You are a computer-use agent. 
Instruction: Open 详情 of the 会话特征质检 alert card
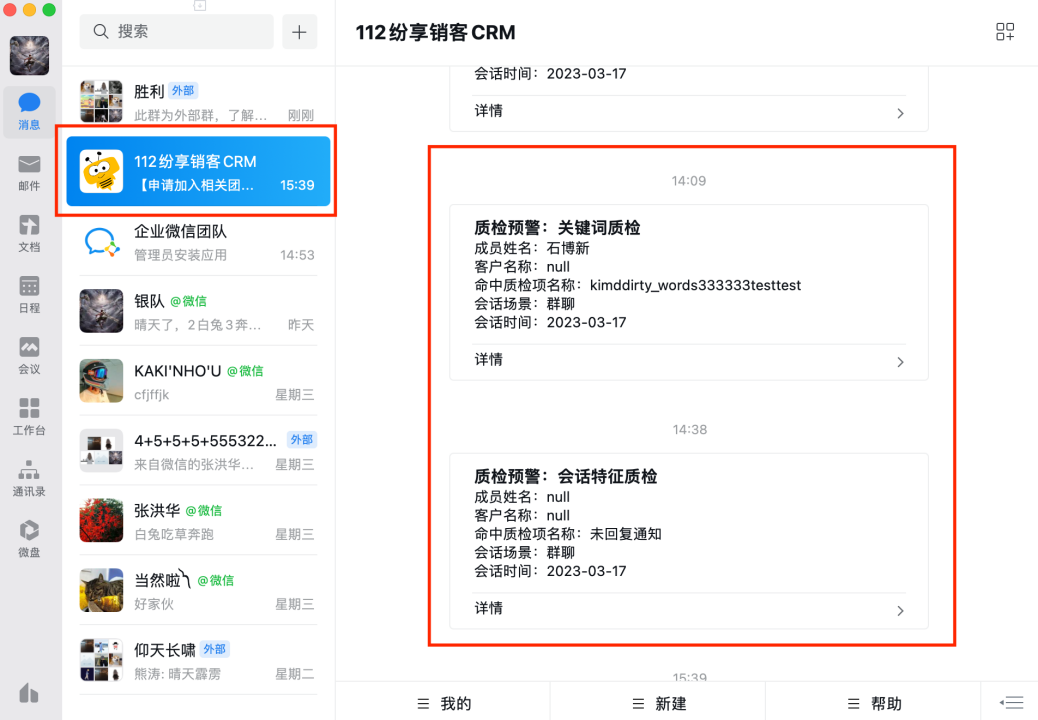[x=688, y=609]
